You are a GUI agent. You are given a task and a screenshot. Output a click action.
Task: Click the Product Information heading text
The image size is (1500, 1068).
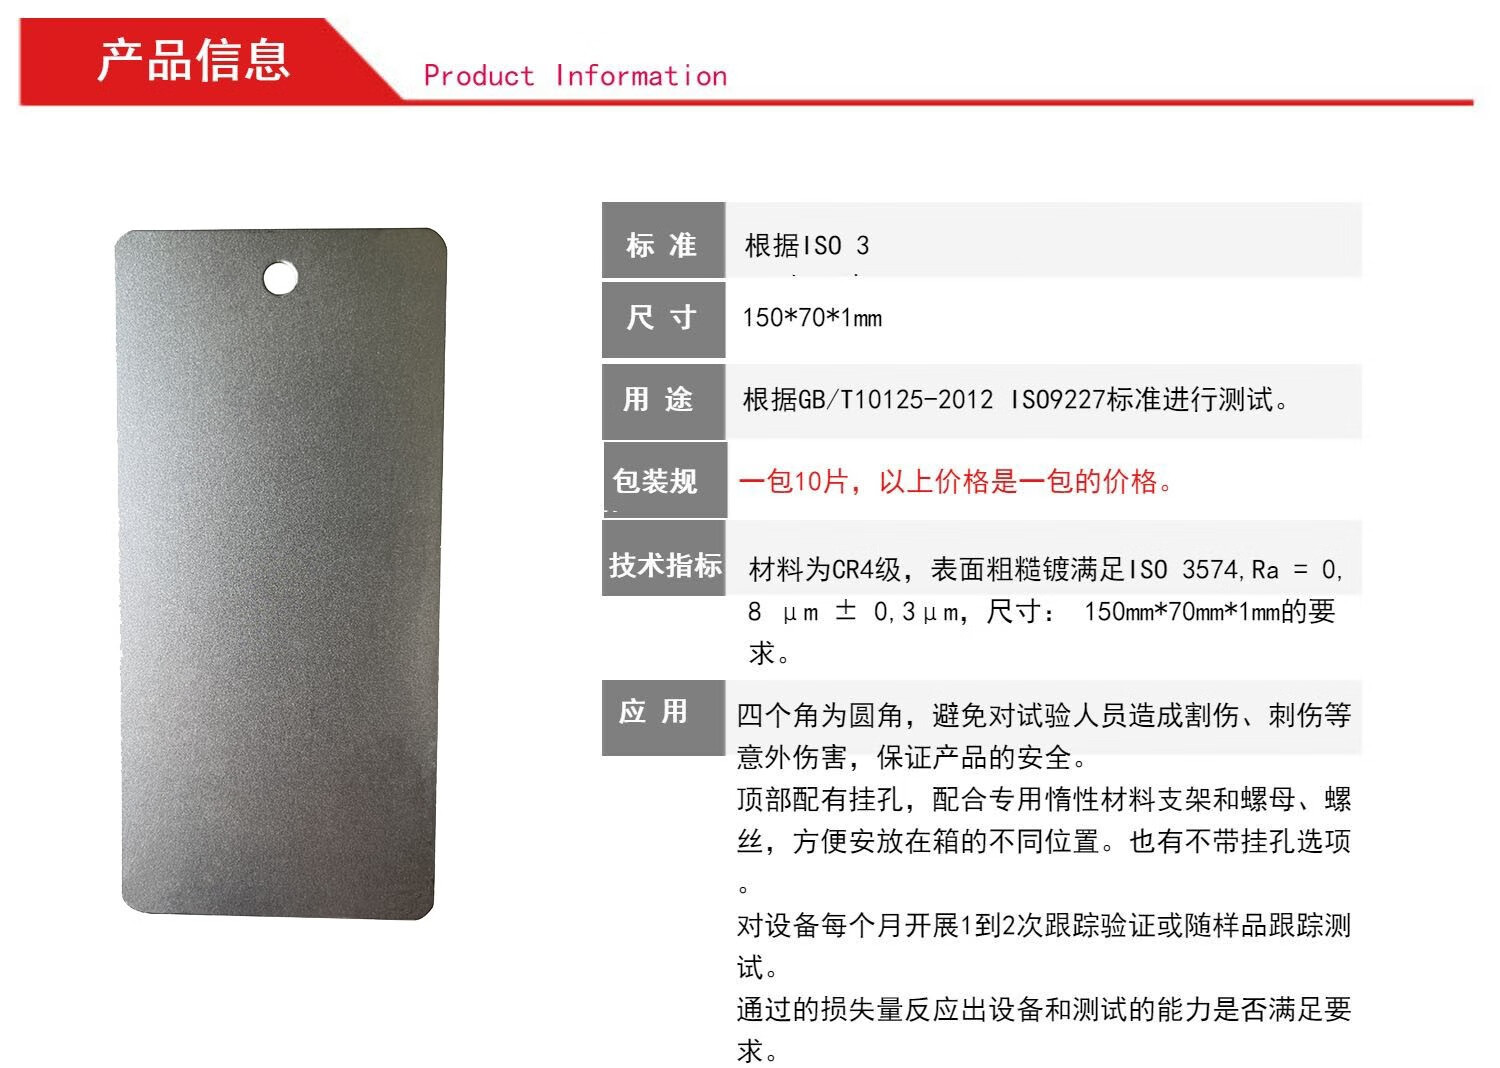coord(575,75)
